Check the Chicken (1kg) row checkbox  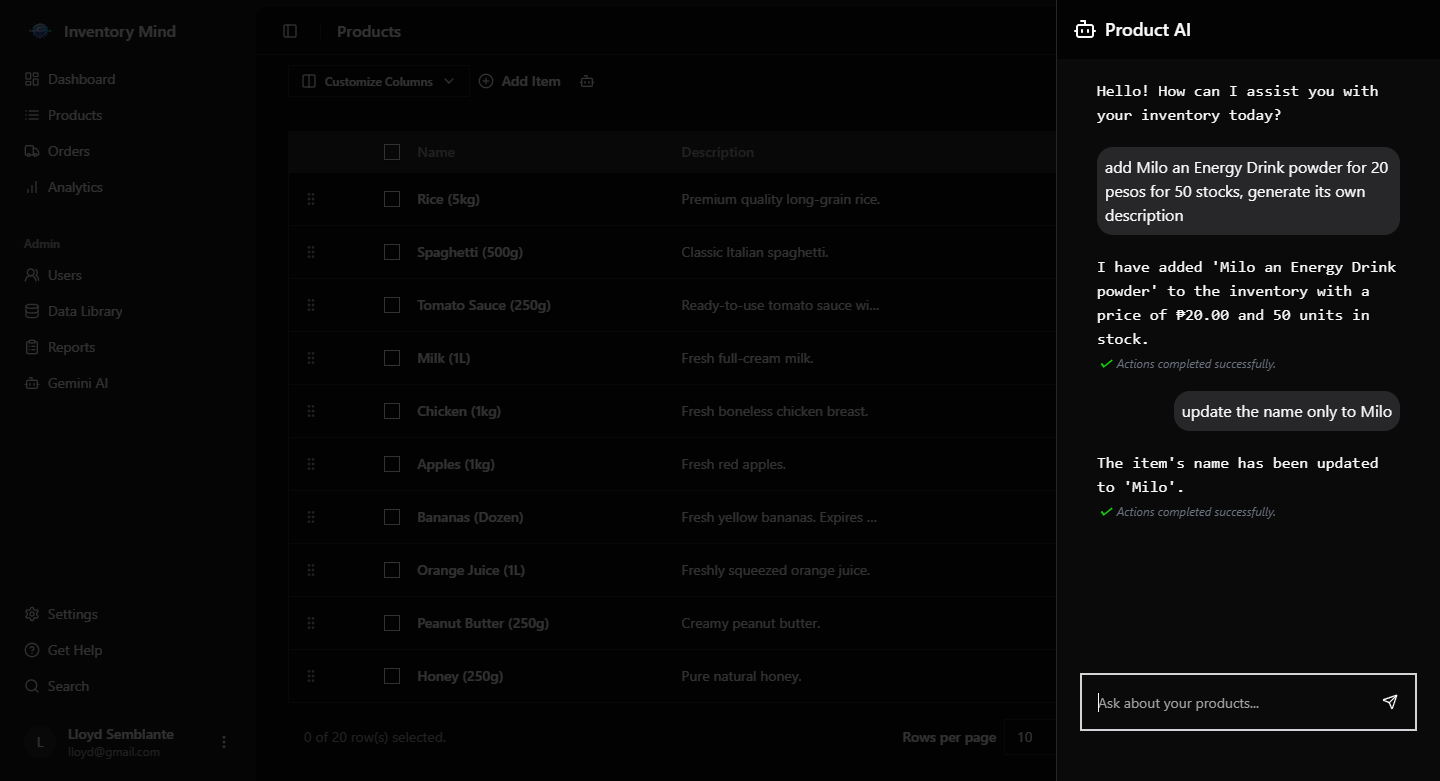[x=392, y=411]
